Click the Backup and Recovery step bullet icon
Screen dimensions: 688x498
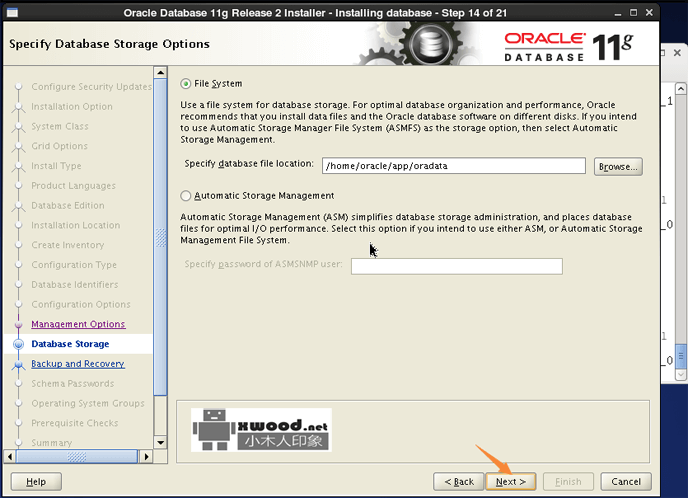coord(17,364)
